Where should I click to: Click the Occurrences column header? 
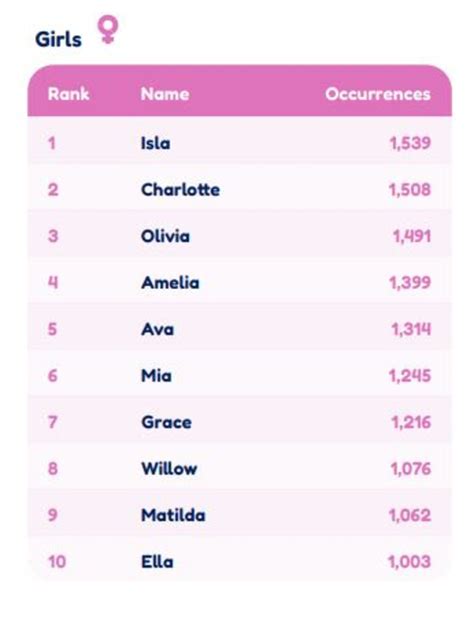378,94
